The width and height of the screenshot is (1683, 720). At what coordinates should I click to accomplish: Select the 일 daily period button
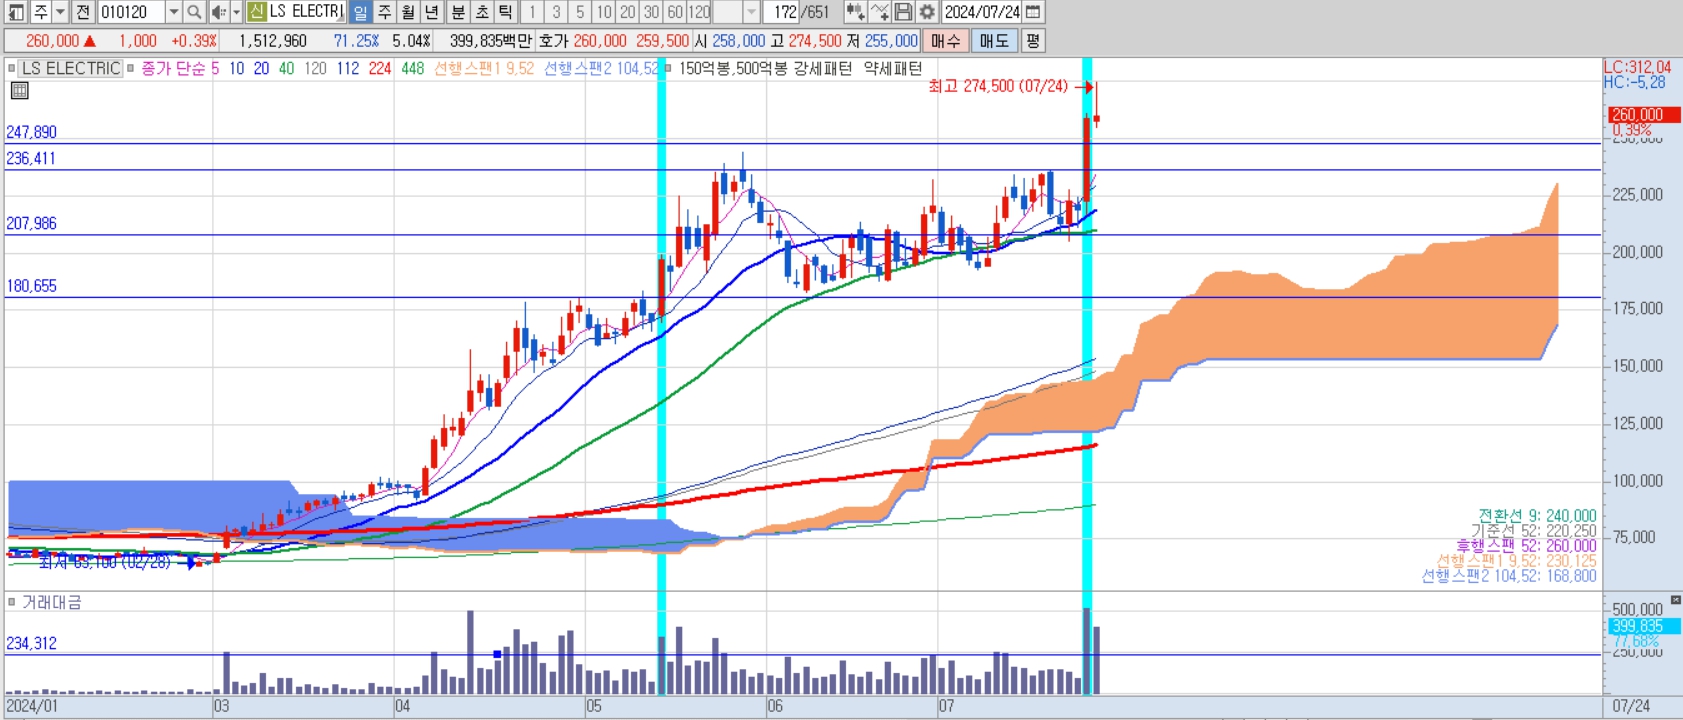click(x=360, y=12)
